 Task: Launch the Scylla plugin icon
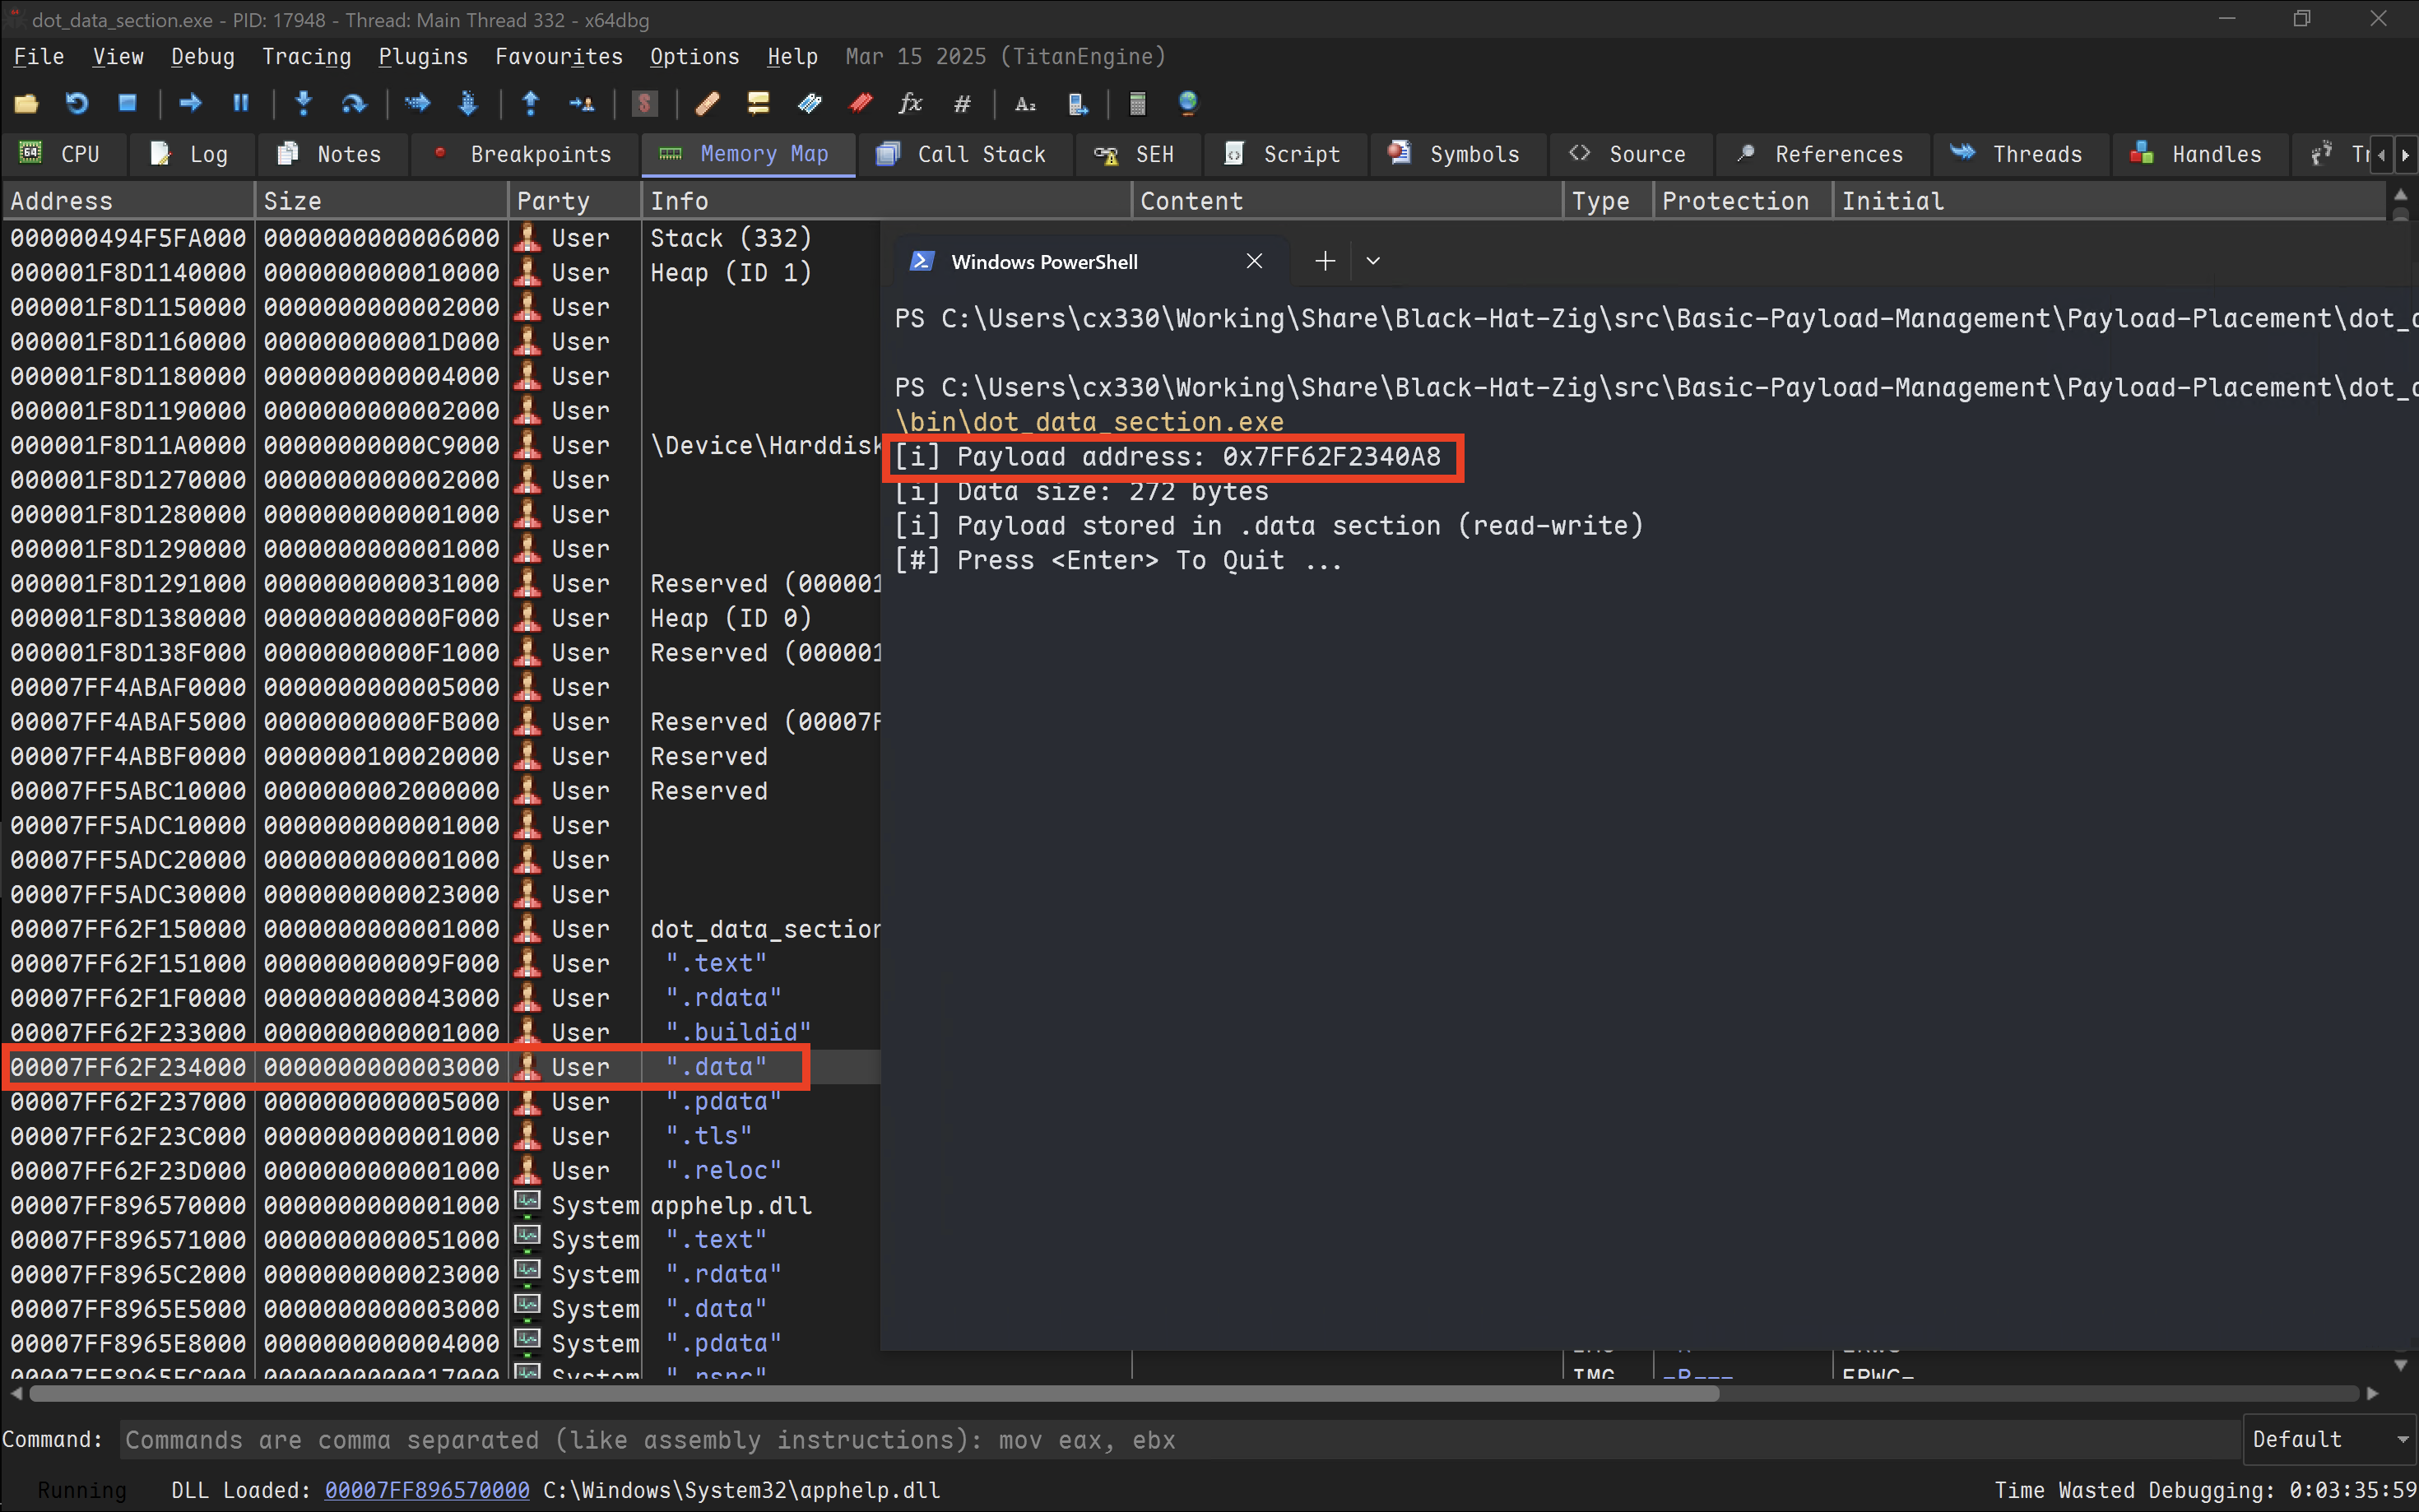[x=645, y=103]
